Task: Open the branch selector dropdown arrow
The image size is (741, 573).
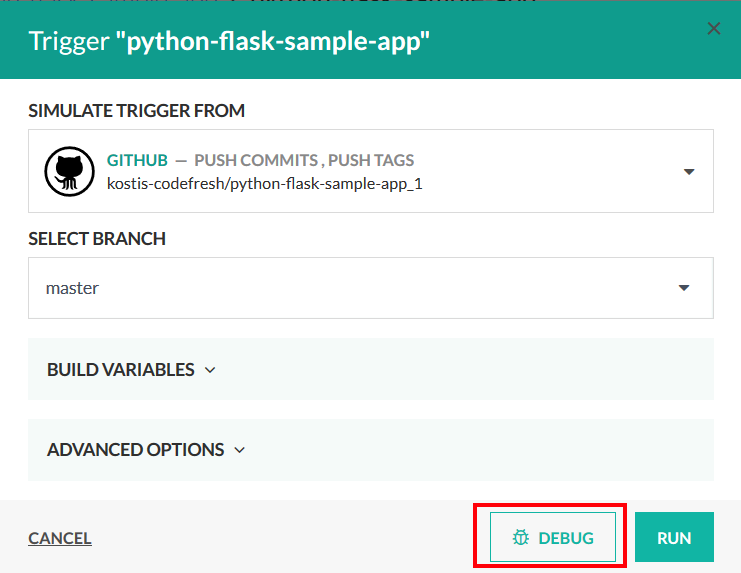Action: [x=684, y=288]
